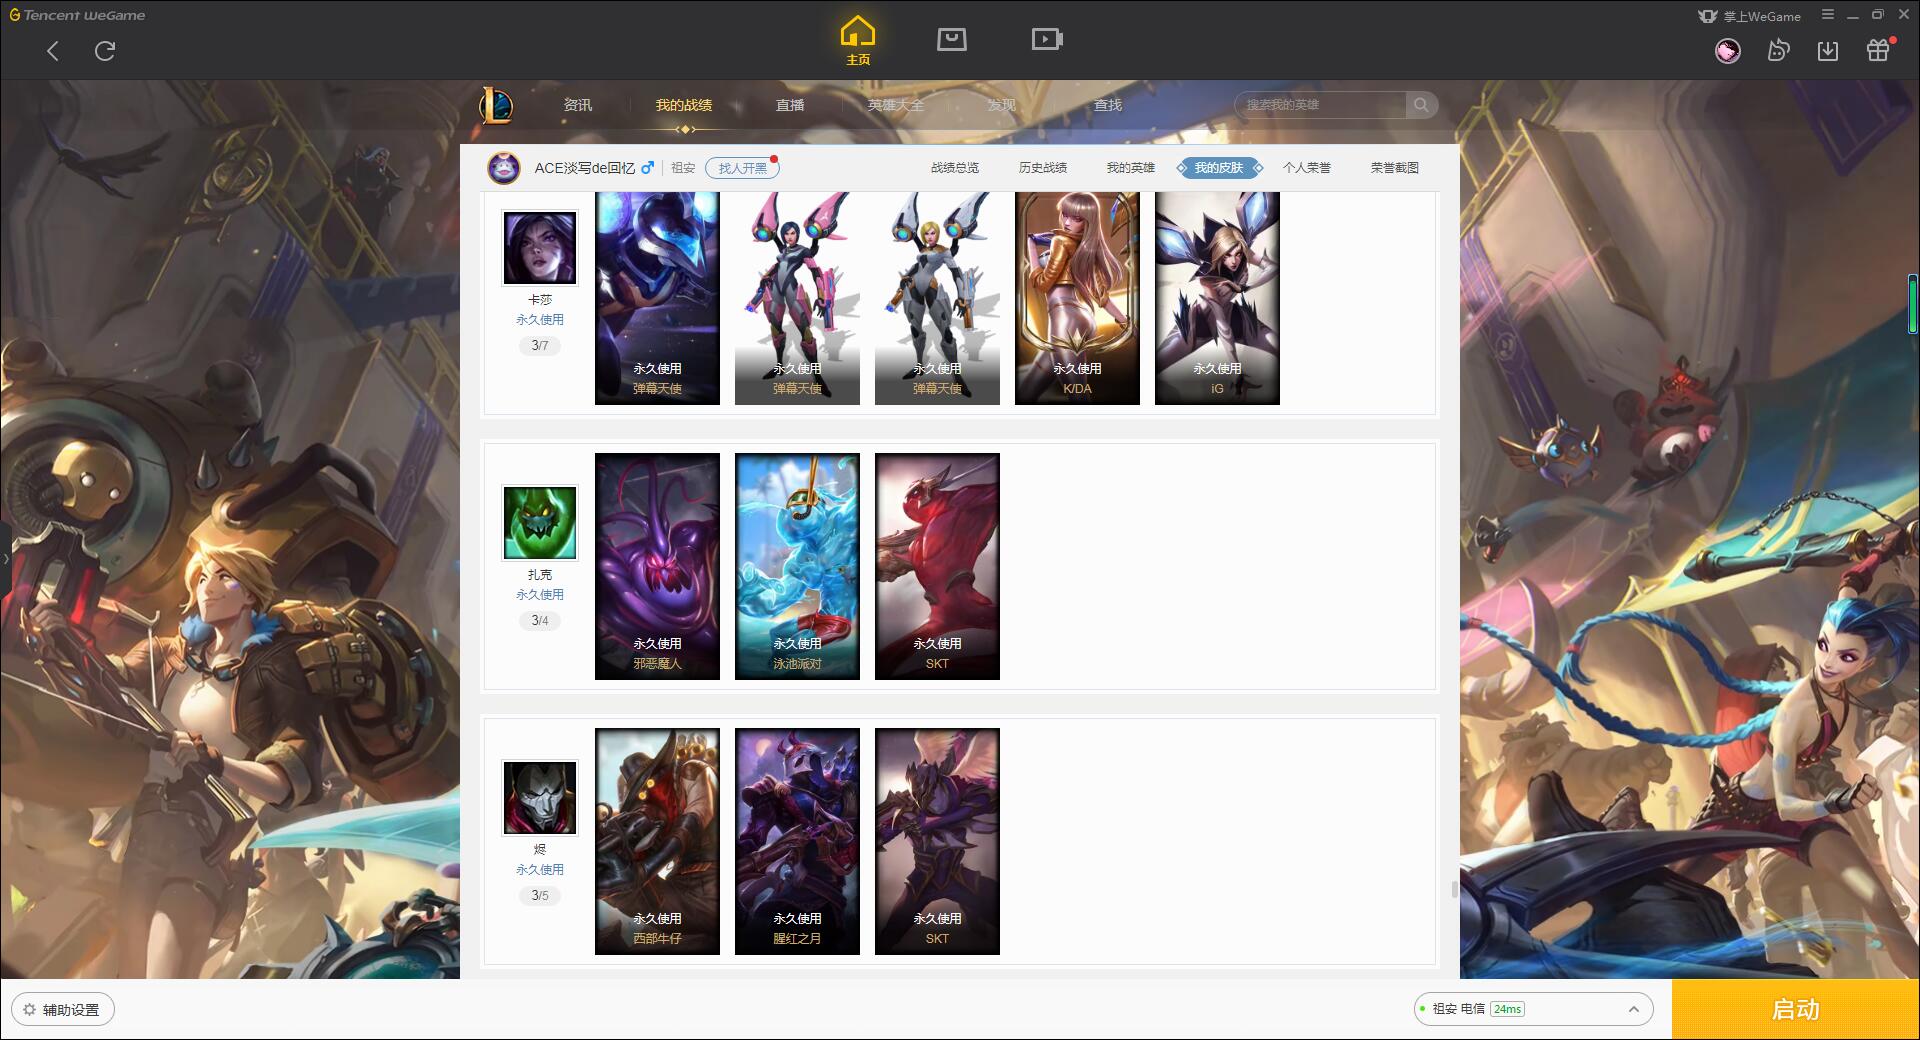Switch to the 查找 tab
The height and width of the screenshot is (1040, 1920).
[x=1108, y=105]
